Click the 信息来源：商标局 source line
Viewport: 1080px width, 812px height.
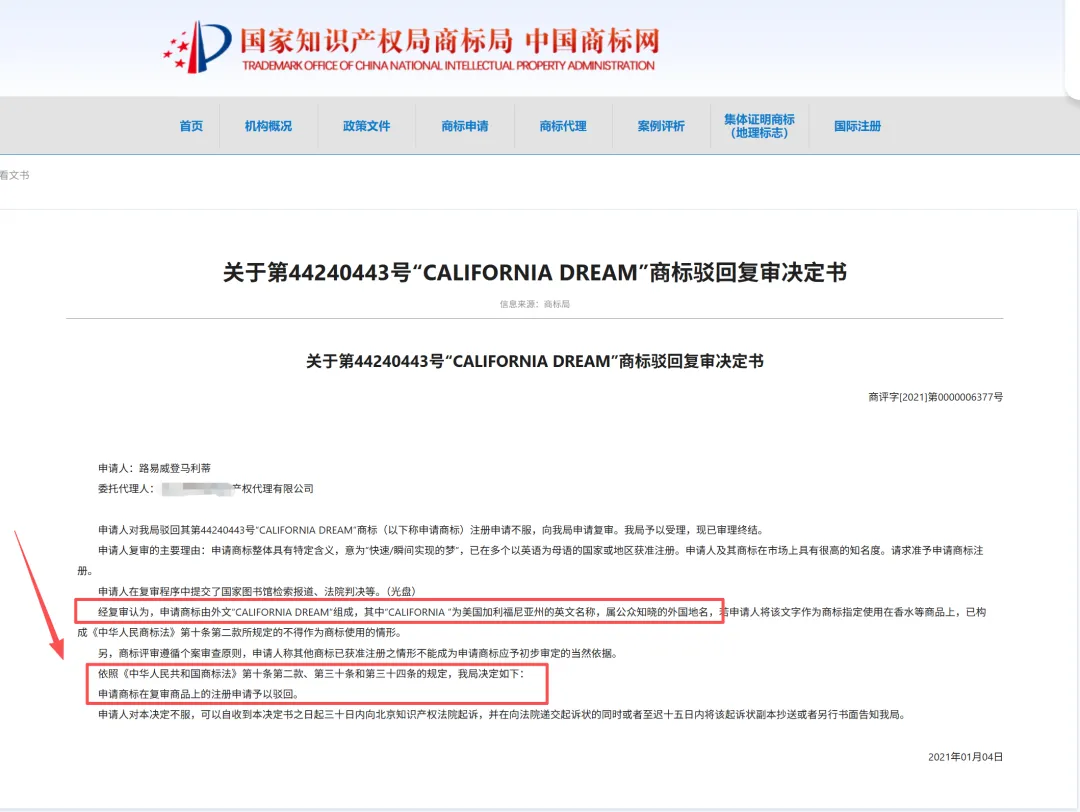[534, 304]
